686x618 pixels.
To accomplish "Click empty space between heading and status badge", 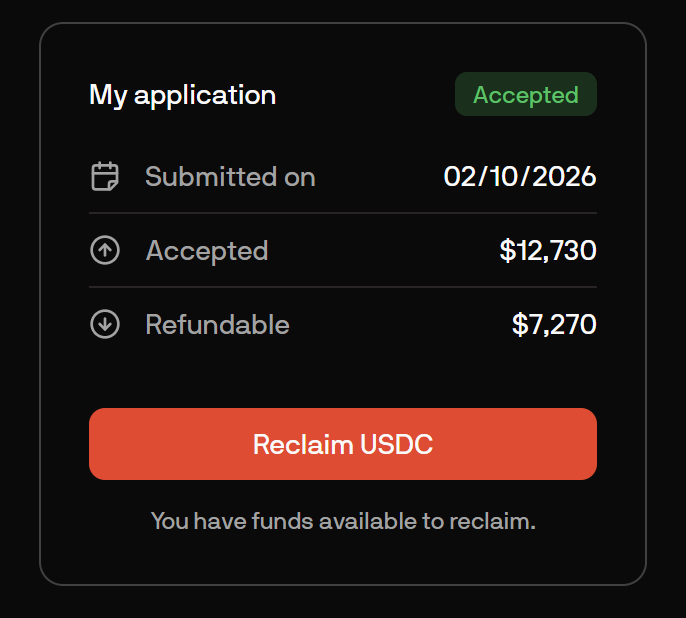I will point(365,94).
